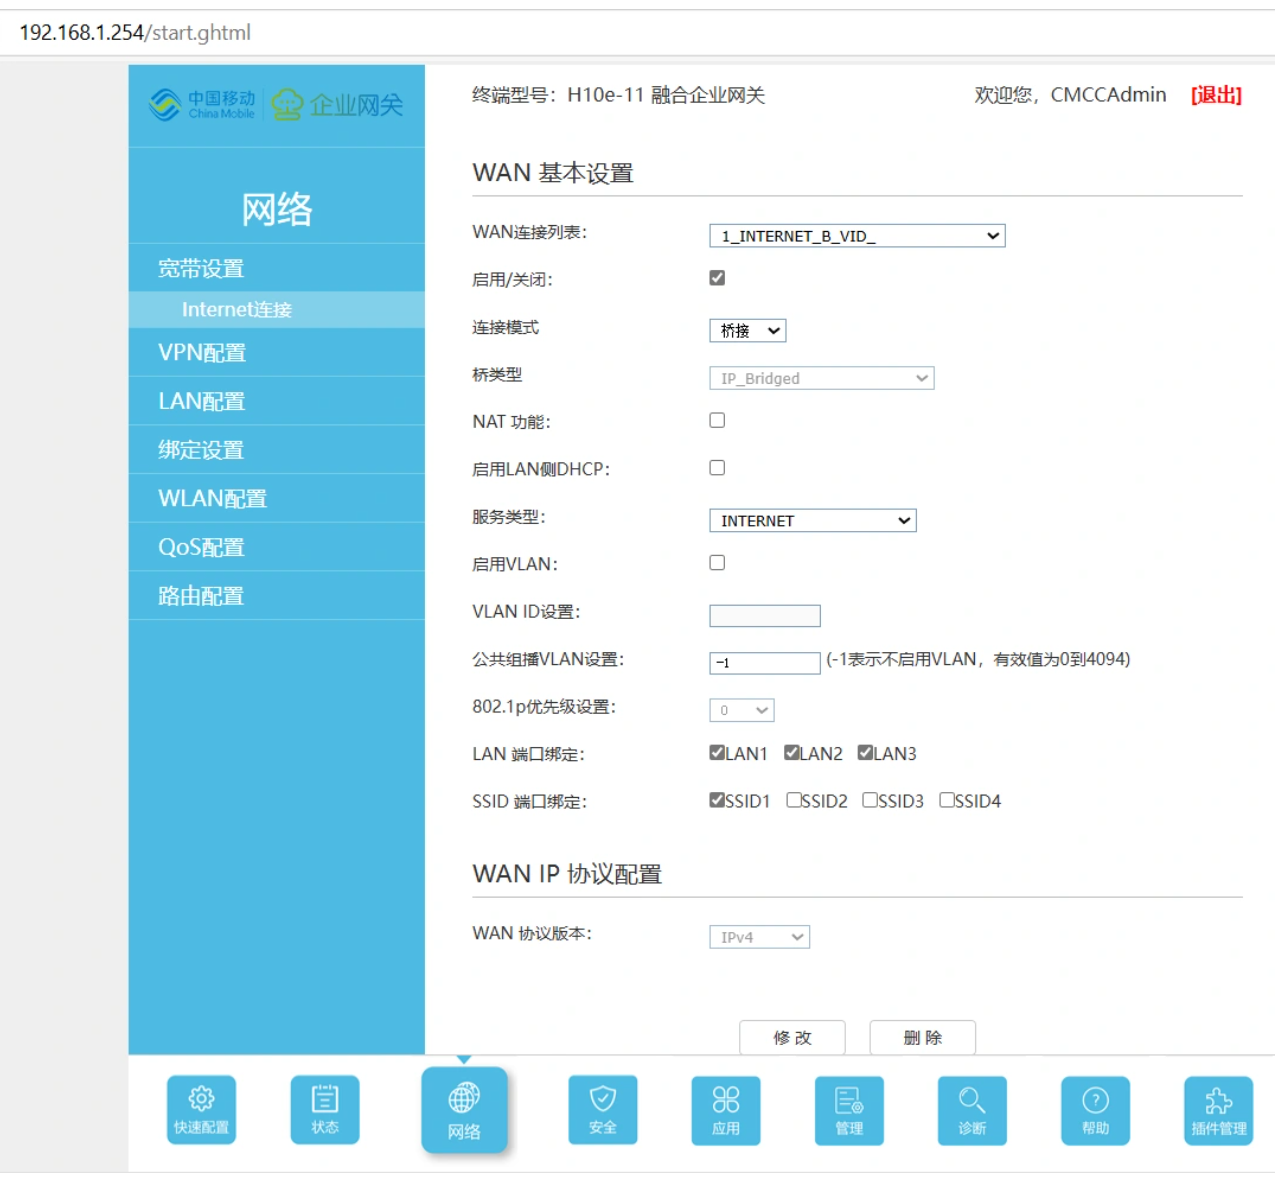Screen dimensions: 1285x1178
Task: Open the 管理 management icon
Action: coord(849,1110)
